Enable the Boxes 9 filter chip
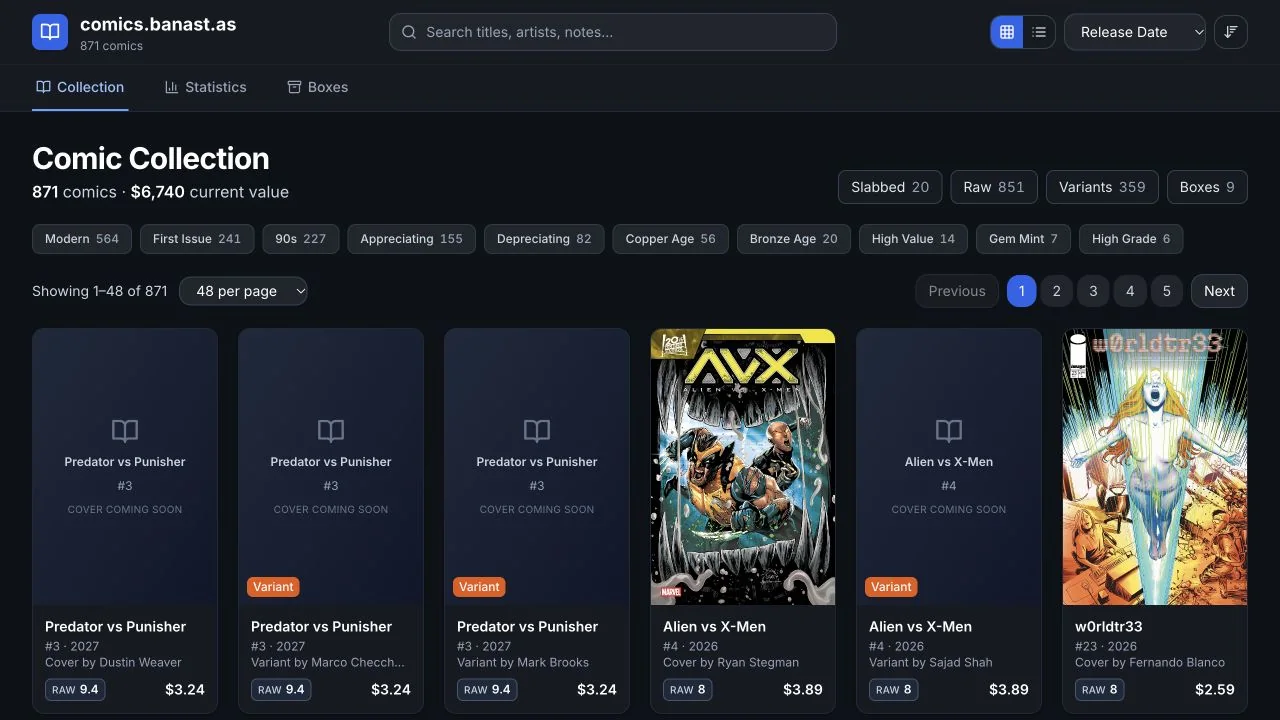1280x720 pixels. click(x=1207, y=187)
